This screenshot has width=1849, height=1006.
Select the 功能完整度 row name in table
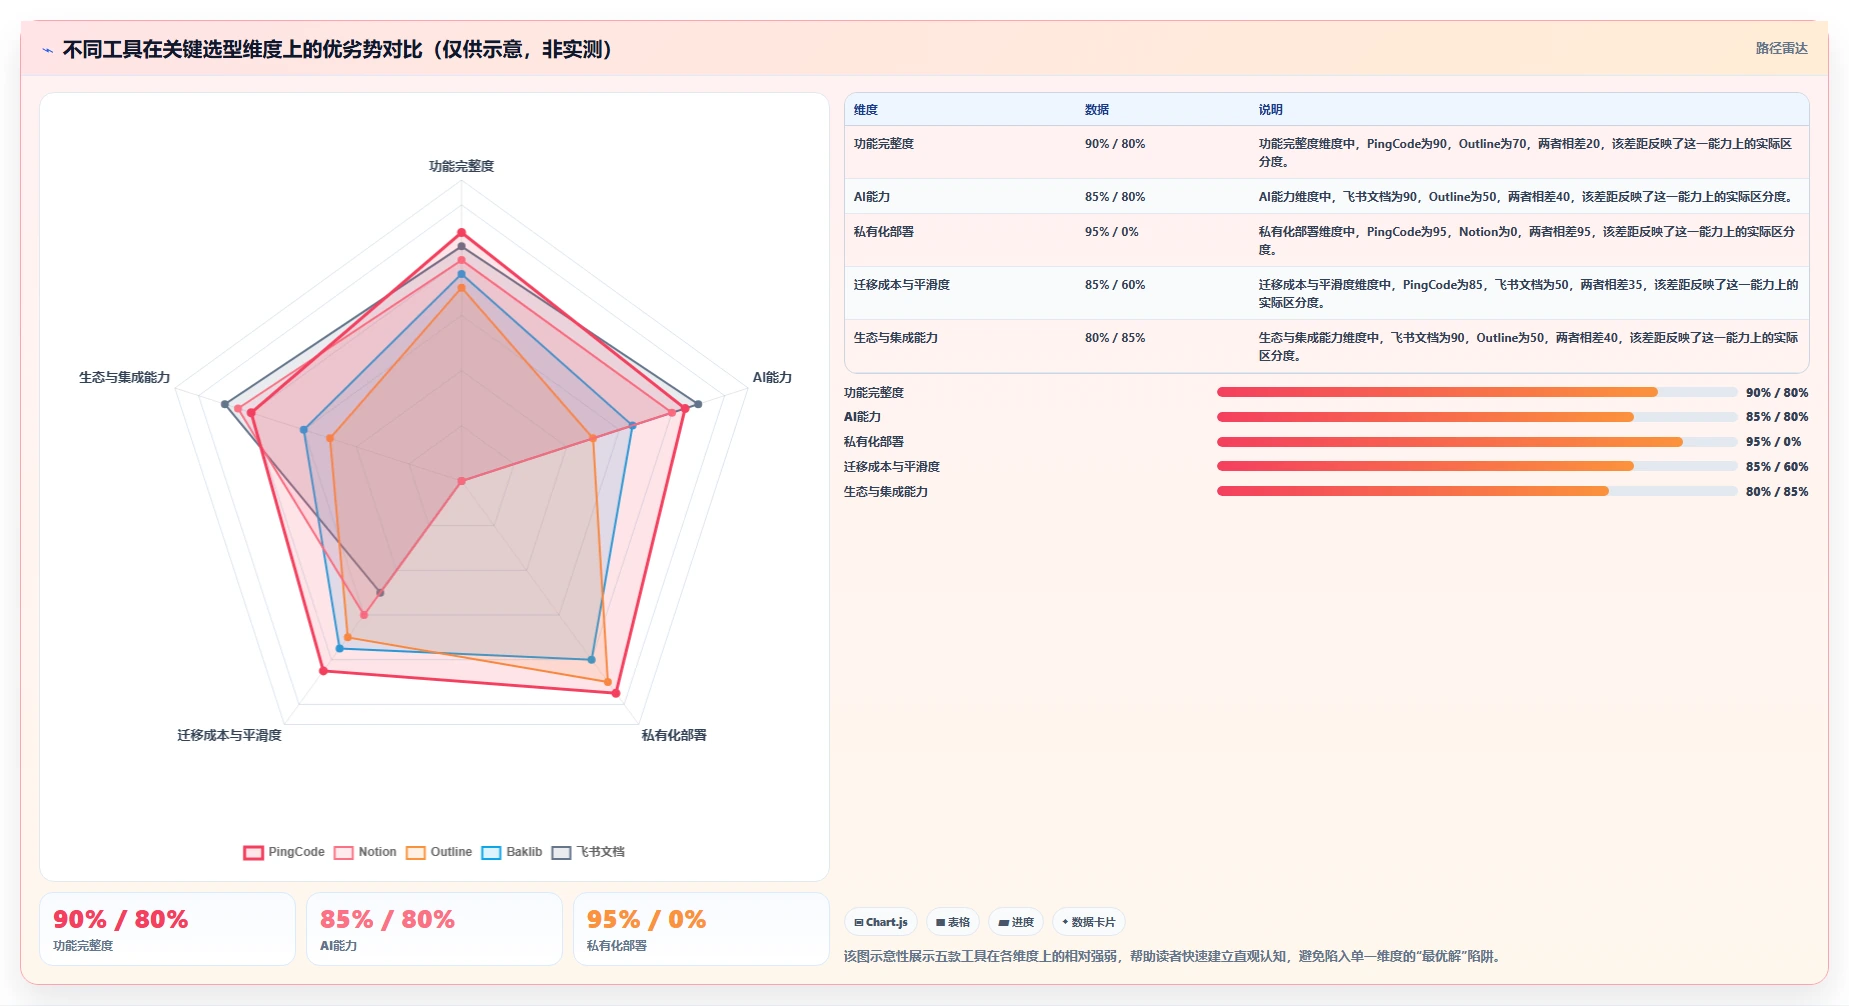884,144
